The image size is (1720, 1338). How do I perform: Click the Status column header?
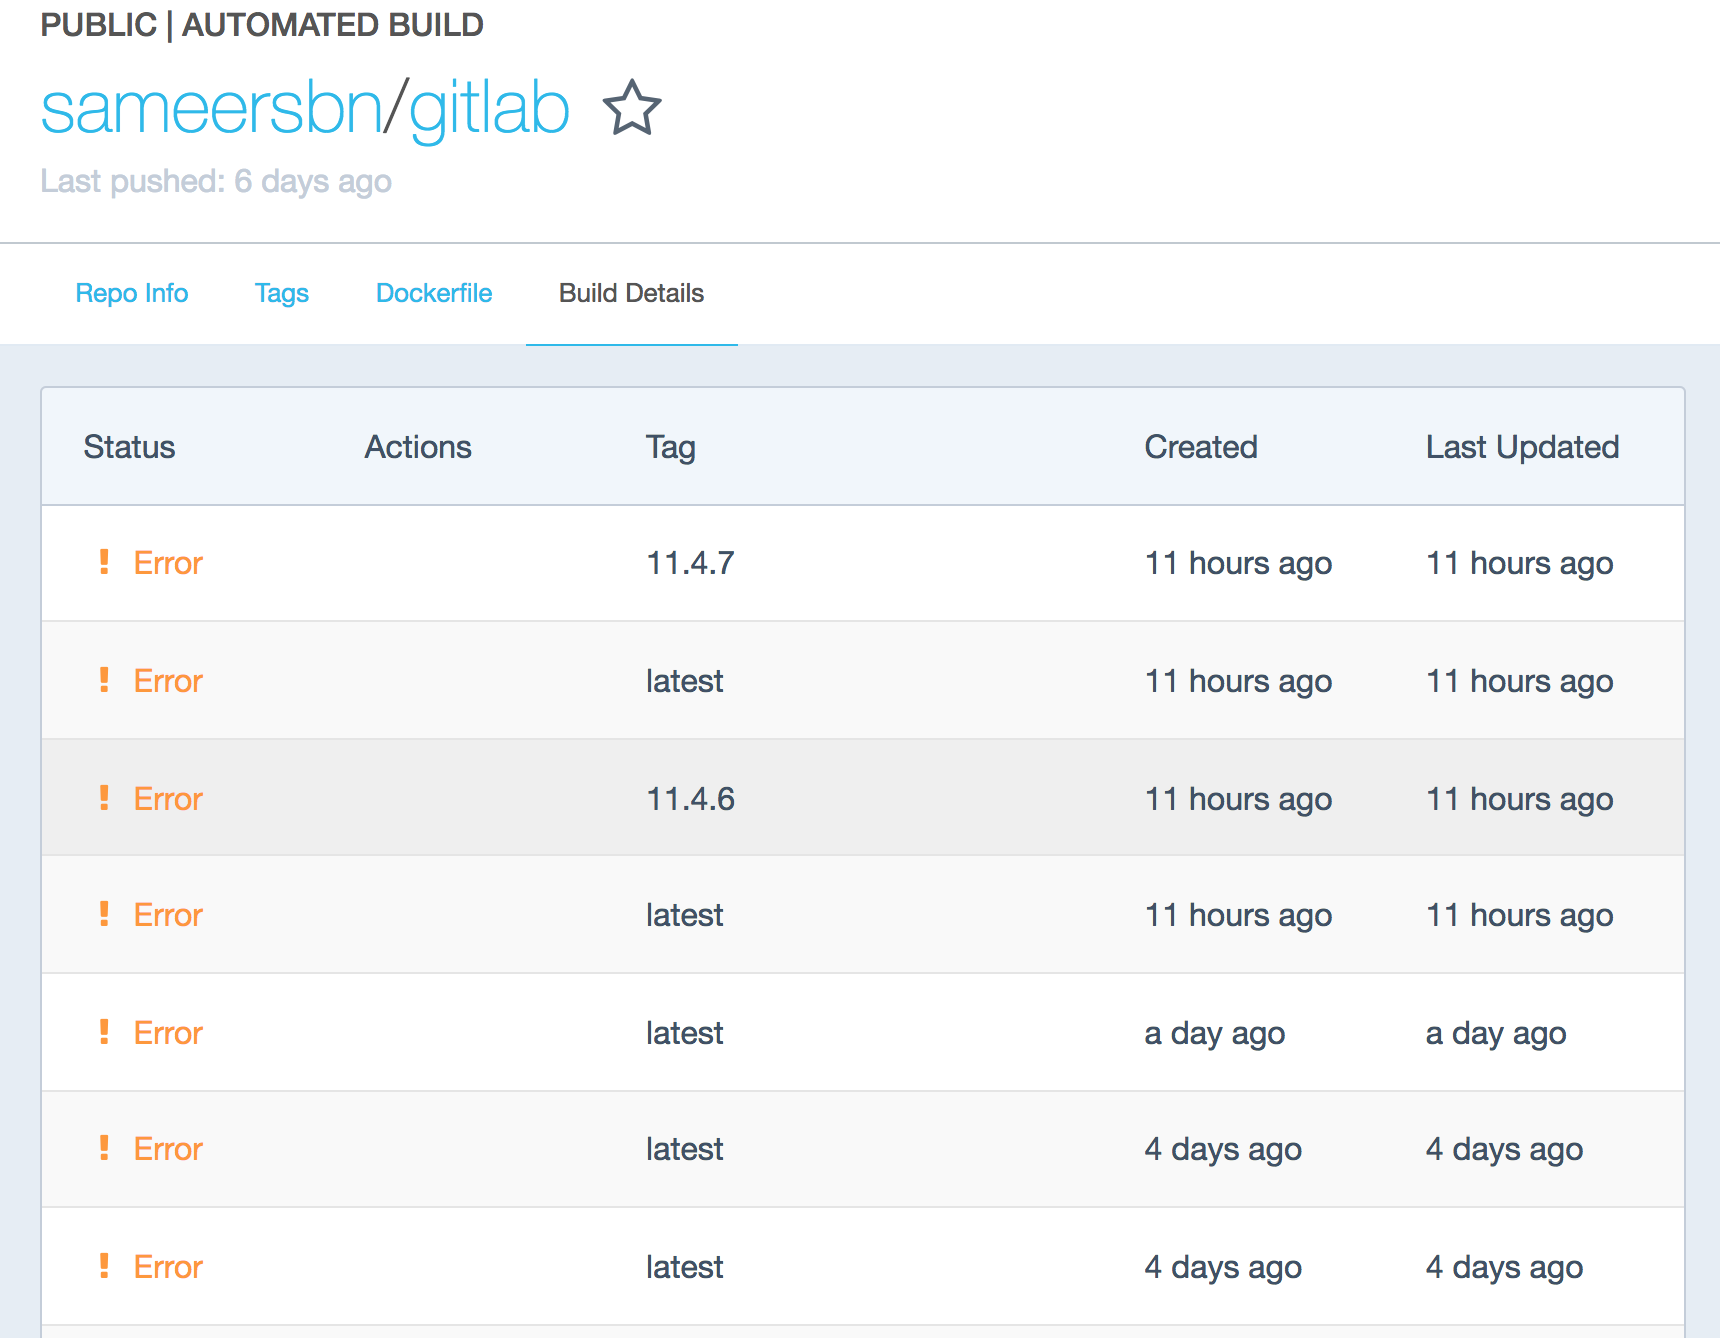(x=130, y=447)
